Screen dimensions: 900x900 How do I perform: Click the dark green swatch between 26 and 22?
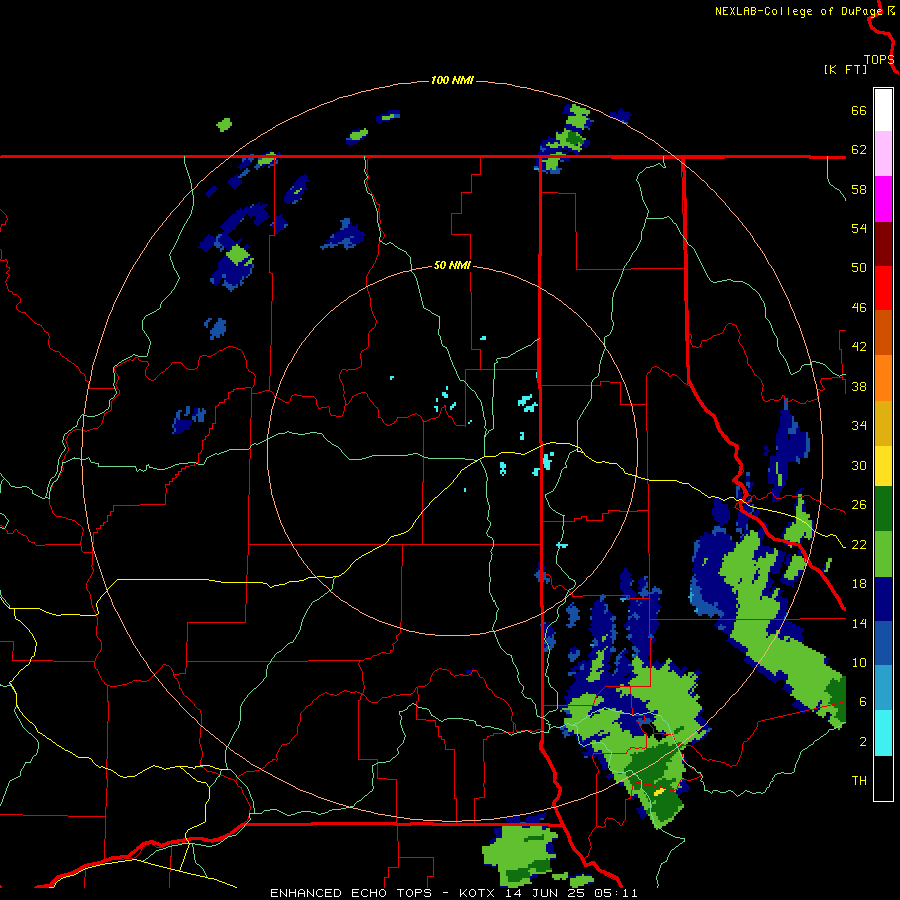tap(883, 509)
